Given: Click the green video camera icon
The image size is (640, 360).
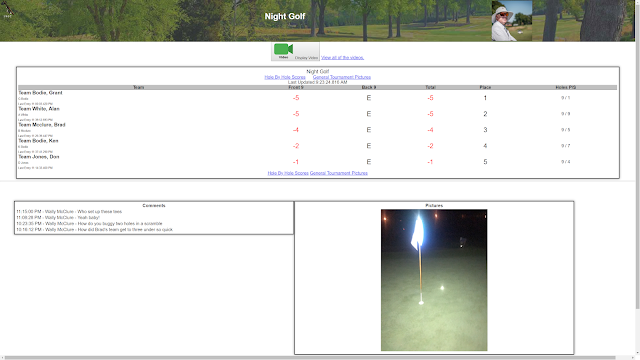Looking at the screenshot, I should point(283,49).
